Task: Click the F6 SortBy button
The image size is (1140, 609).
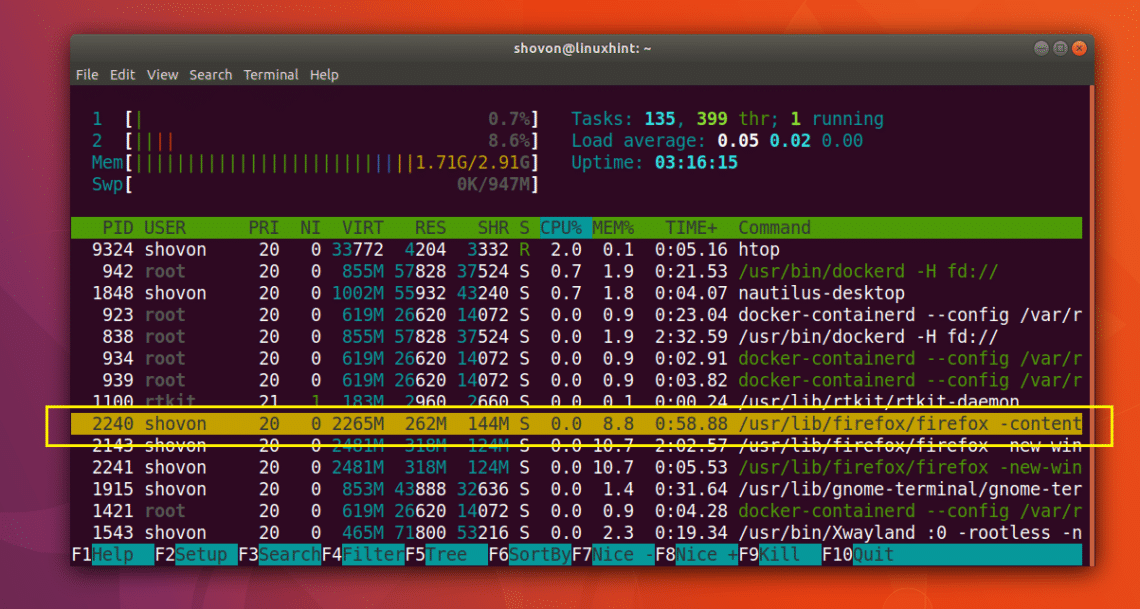Action: [x=530, y=554]
